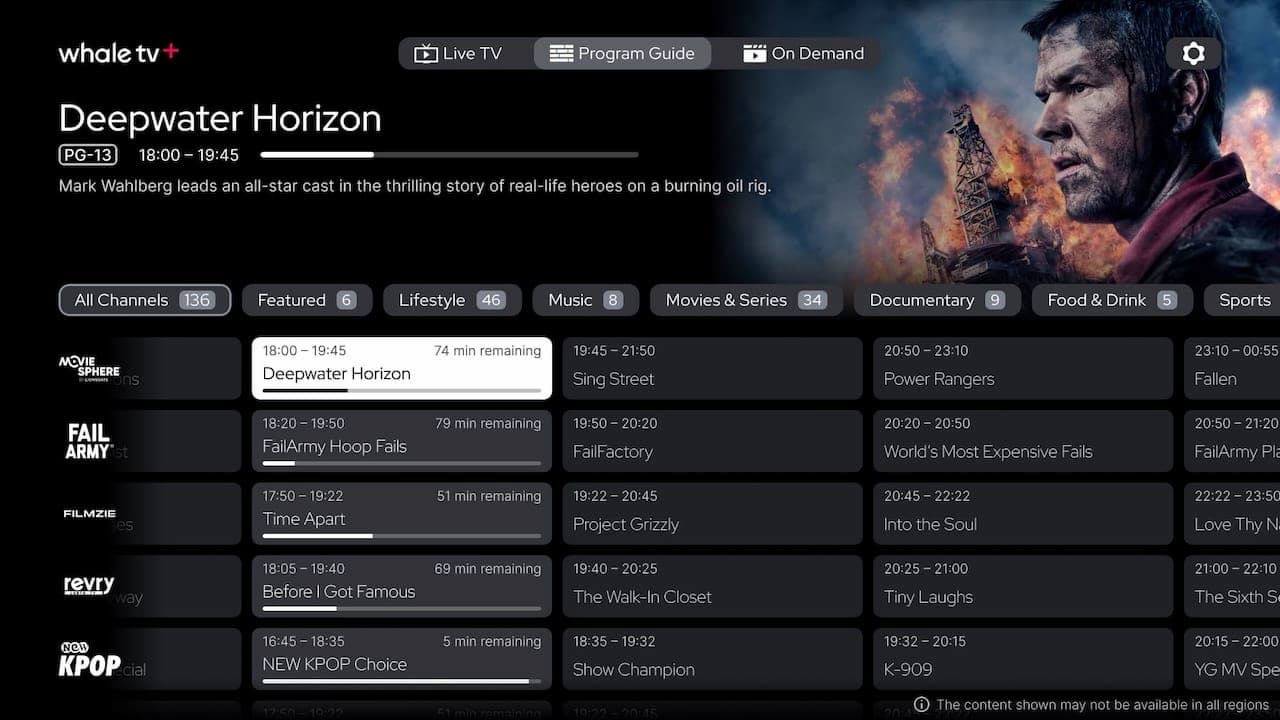This screenshot has width=1280, height=720.
Task: Switch to Live TV tab
Action: coord(458,54)
